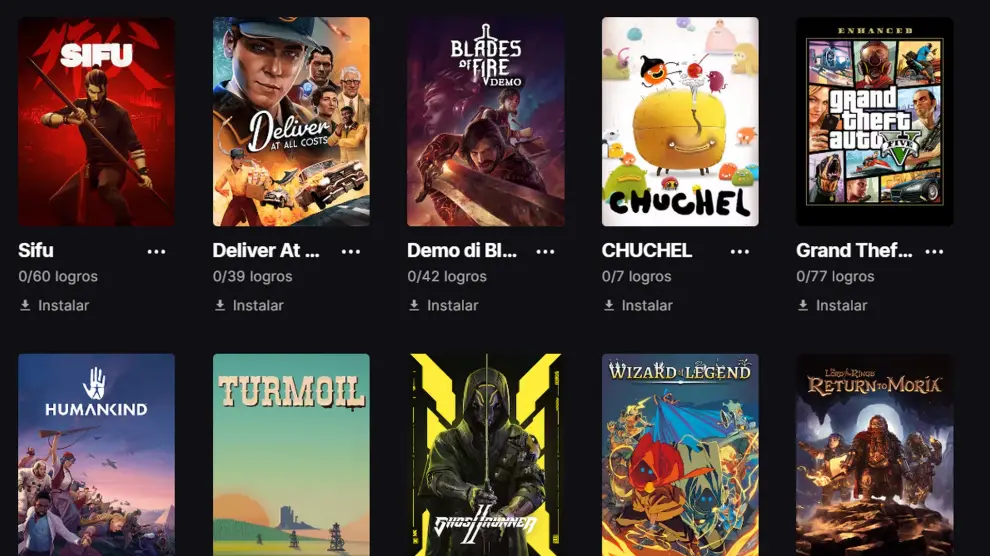Image resolution: width=990 pixels, height=556 pixels.
Task: Open the three-dot menu for Grand Theft Auto V
Action: coord(934,251)
